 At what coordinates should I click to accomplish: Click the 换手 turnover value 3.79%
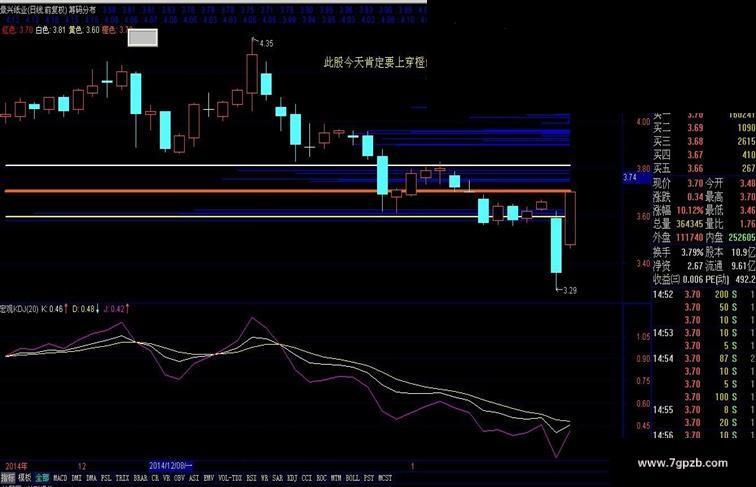pyautogui.click(x=691, y=252)
